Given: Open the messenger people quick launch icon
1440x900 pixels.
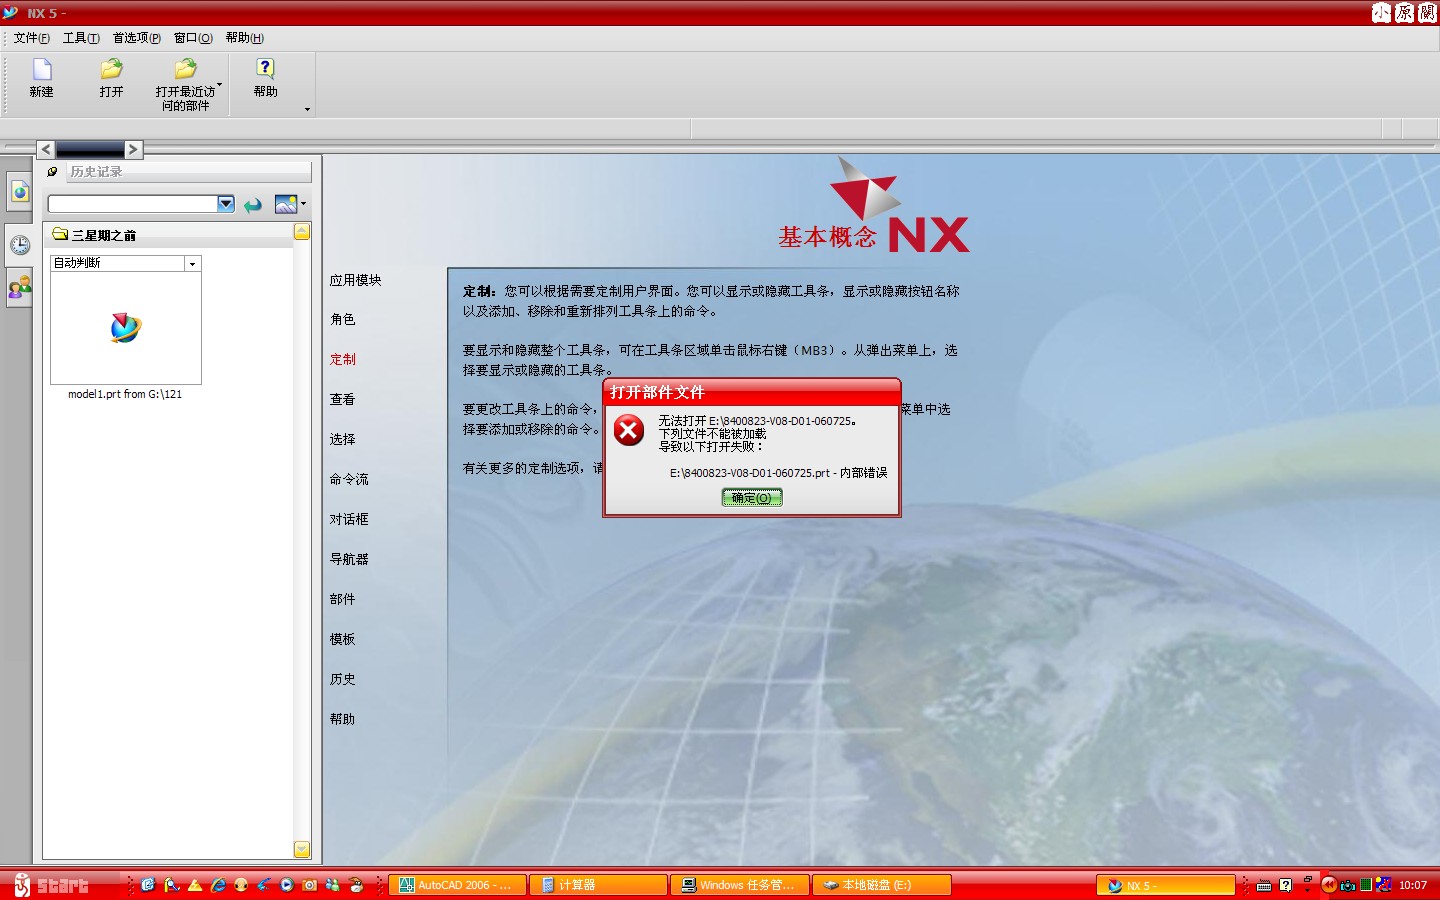Looking at the screenshot, I should coord(333,885).
